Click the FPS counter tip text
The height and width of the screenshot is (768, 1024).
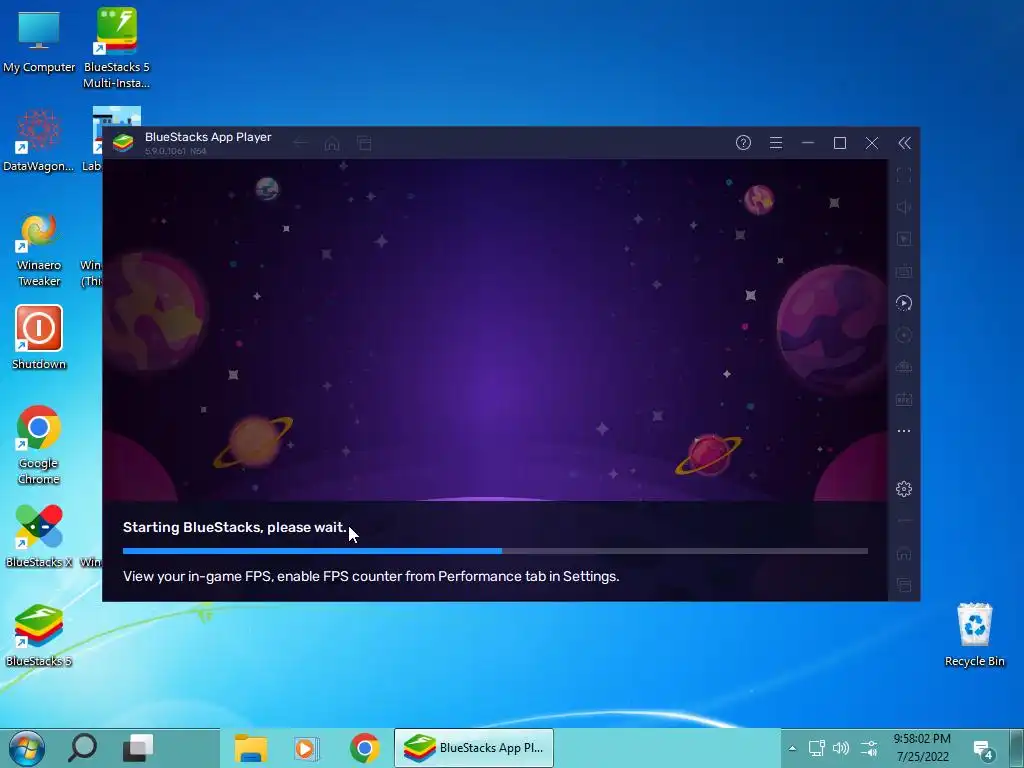click(x=371, y=577)
